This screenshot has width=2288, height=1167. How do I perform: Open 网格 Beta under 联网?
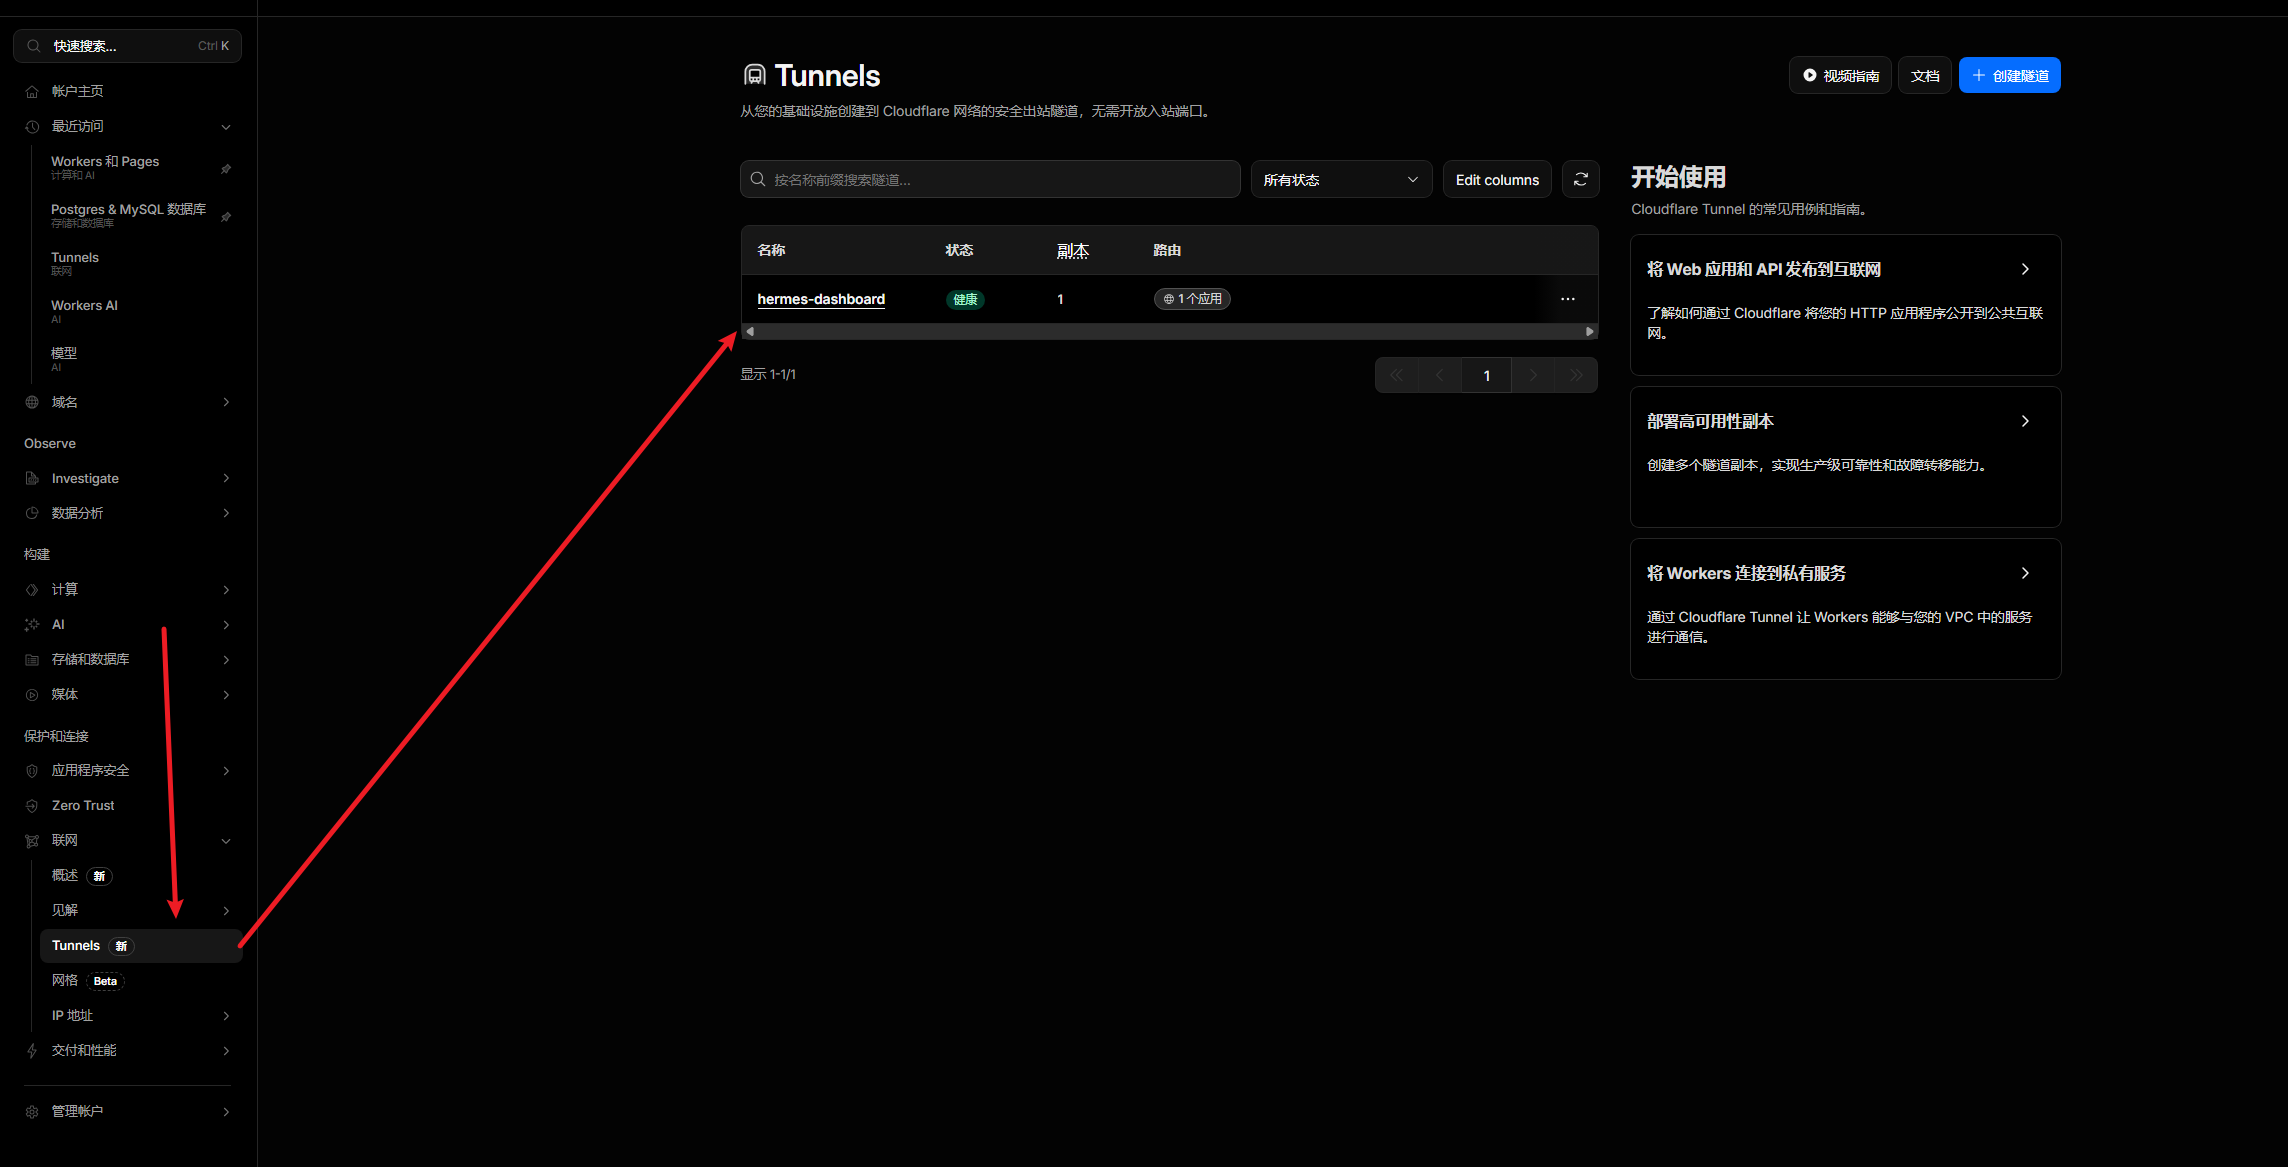coord(87,981)
